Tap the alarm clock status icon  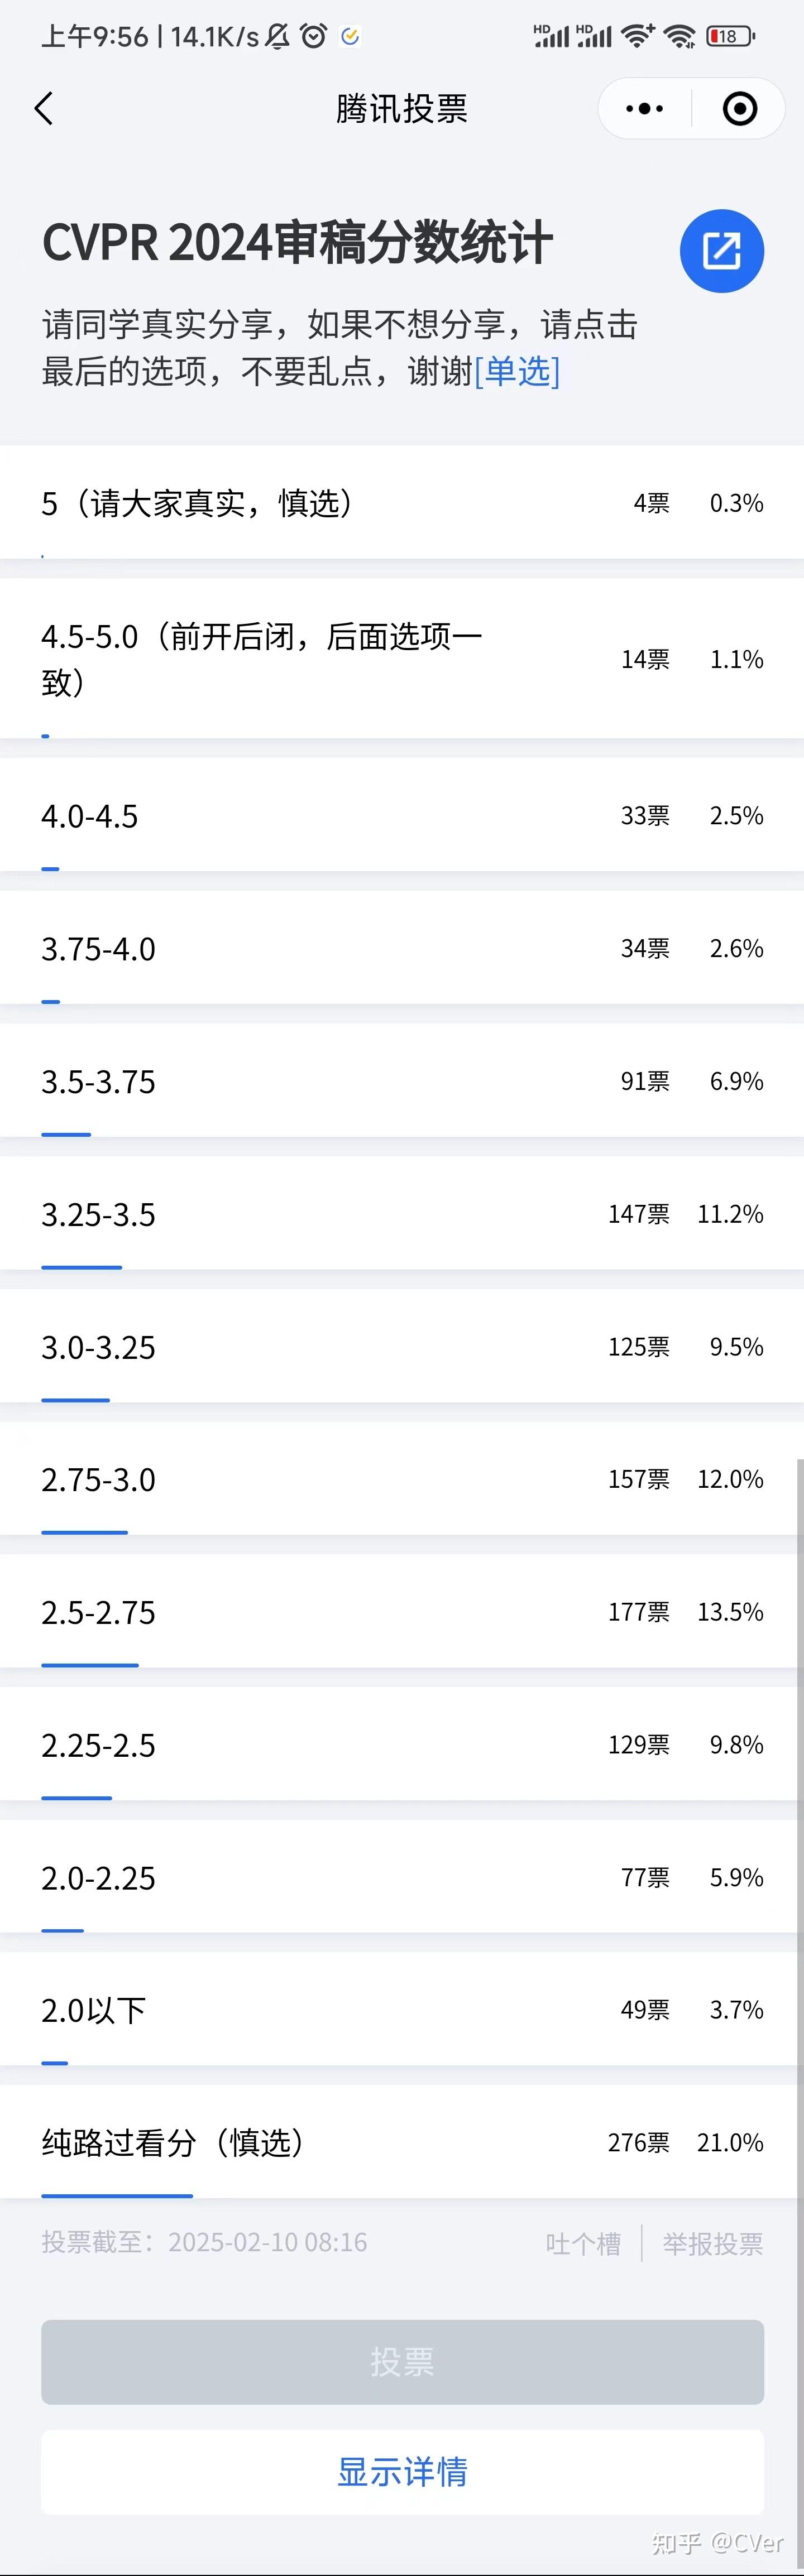click(x=314, y=37)
